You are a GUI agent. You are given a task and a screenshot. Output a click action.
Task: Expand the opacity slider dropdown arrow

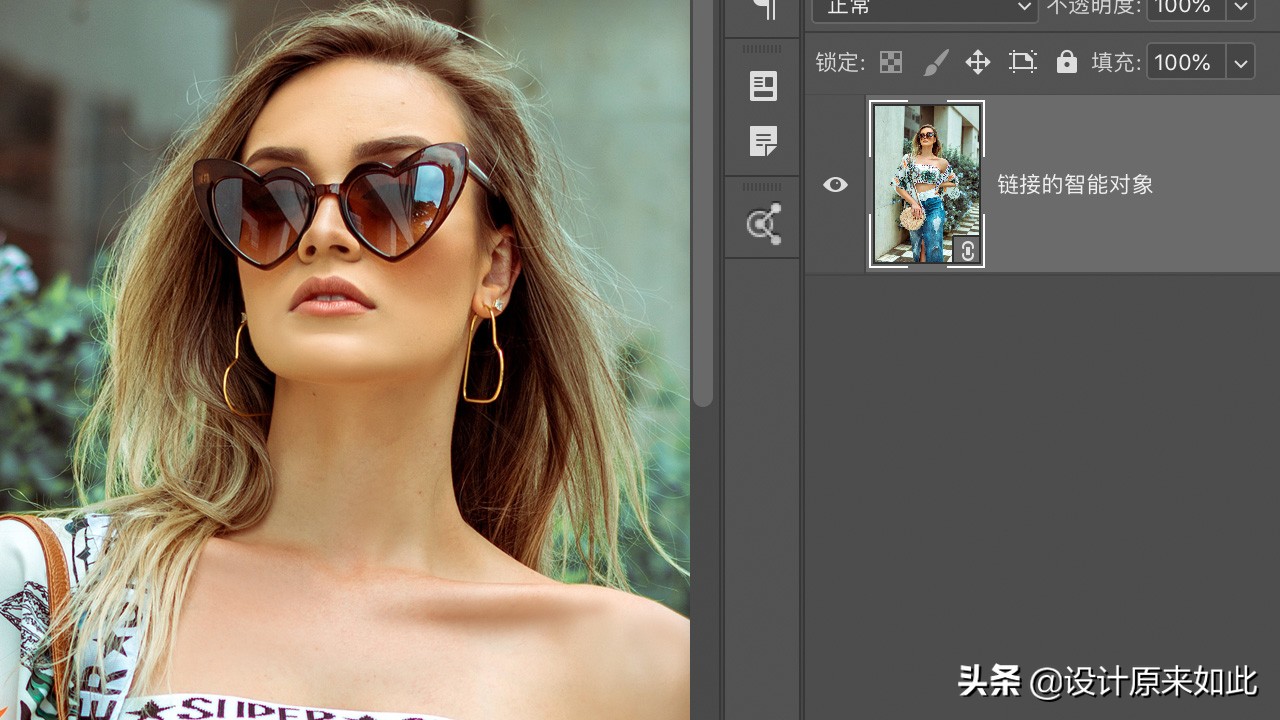(x=1241, y=8)
